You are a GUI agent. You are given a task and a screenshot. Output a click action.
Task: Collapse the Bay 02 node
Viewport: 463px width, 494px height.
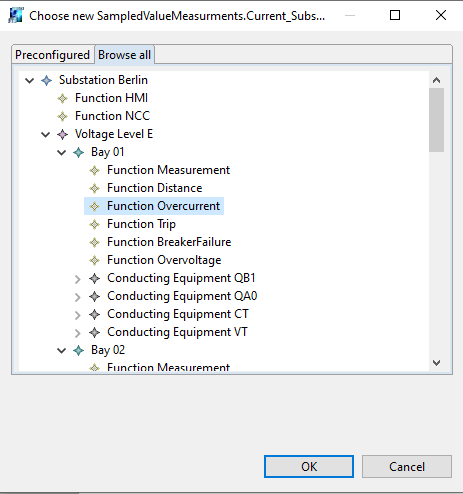[62, 351]
